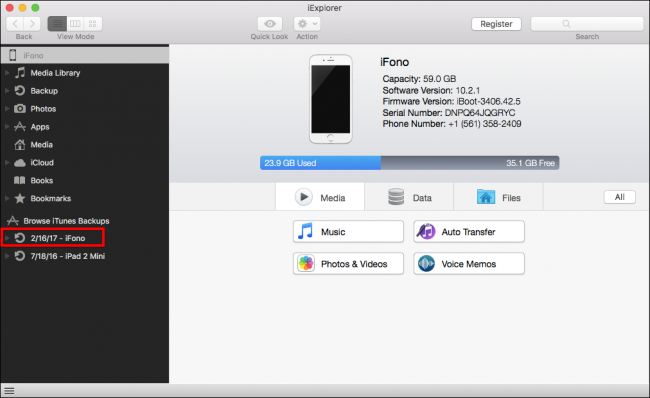This screenshot has height=398, width=650.
Task: Click the Files tab folder icon
Action: (x=486, y=197)
